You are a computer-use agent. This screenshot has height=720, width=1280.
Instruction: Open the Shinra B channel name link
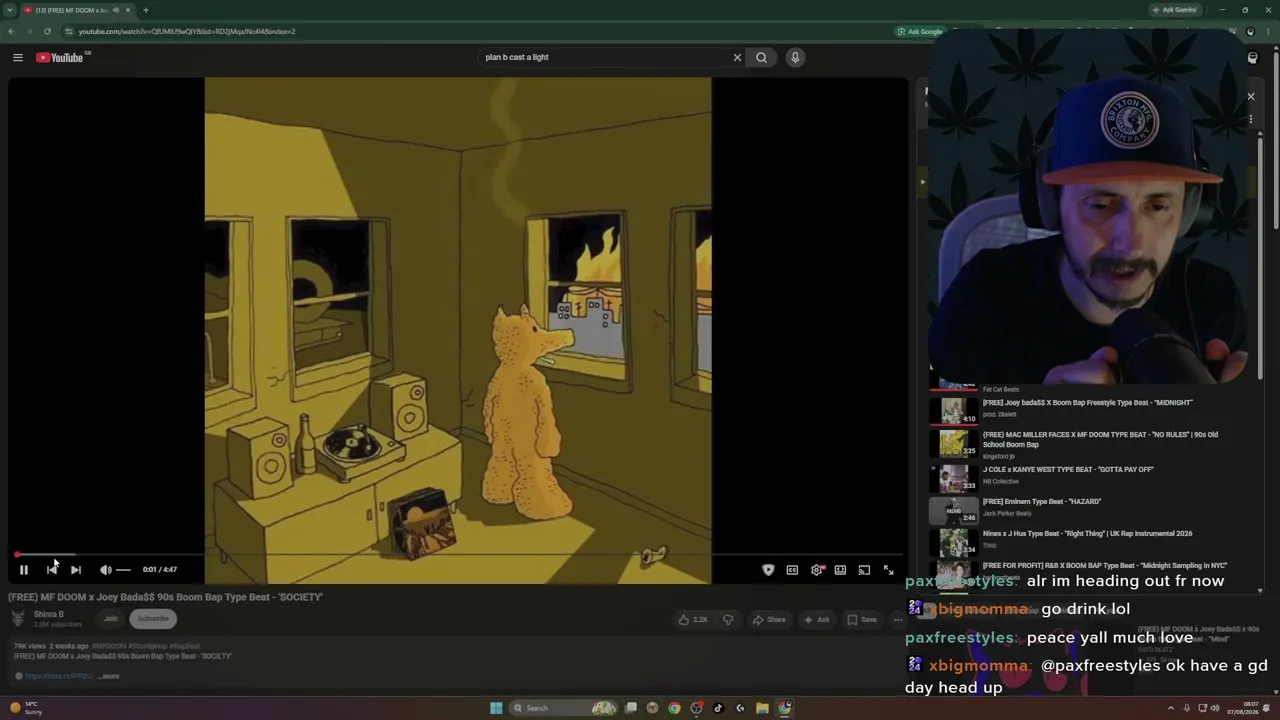point(49,615)
